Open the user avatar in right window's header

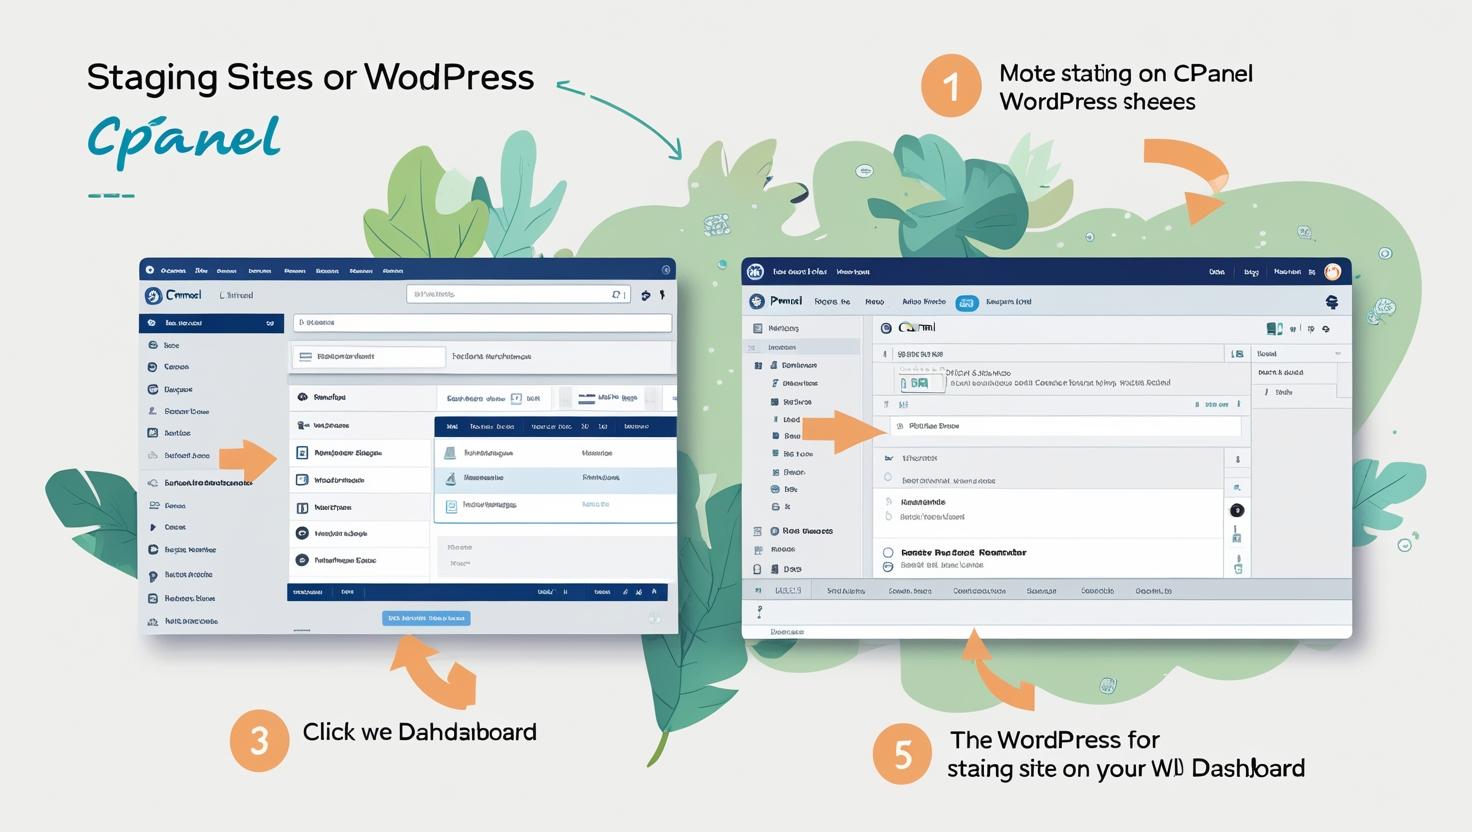tap(1332, 271)
